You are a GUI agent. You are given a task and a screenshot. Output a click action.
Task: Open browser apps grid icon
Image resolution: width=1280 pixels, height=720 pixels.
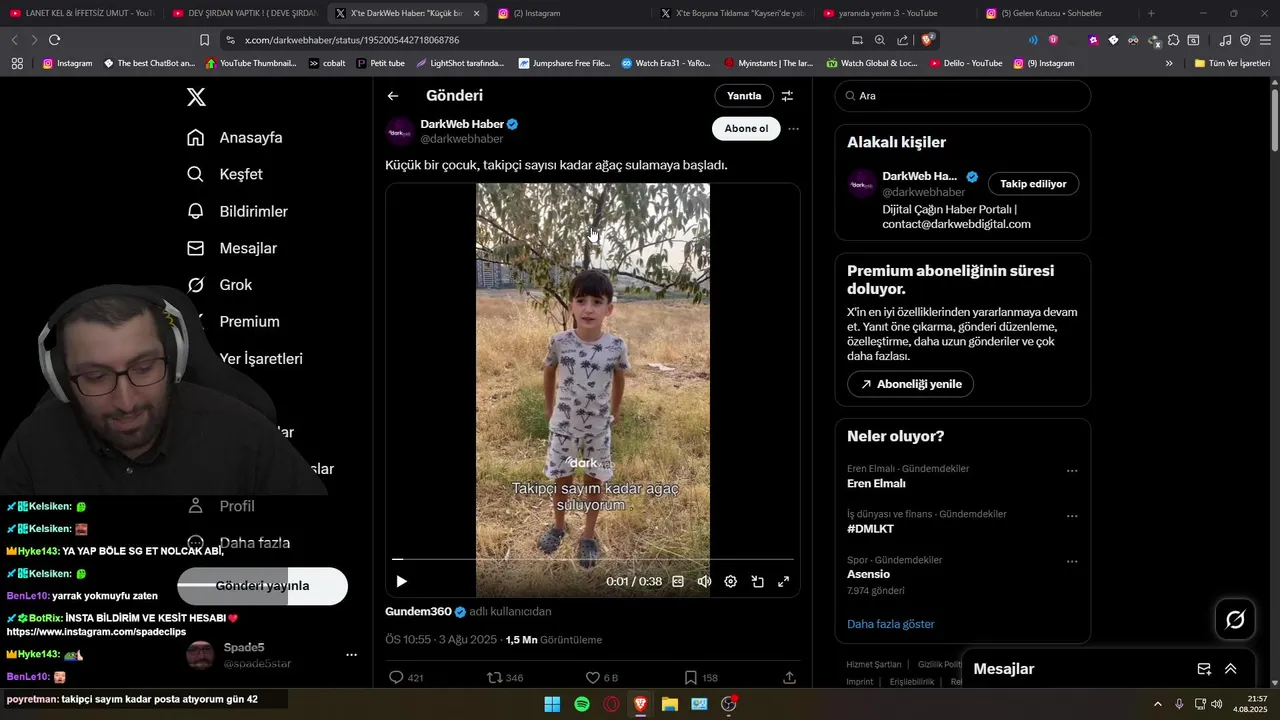[17, 63]
